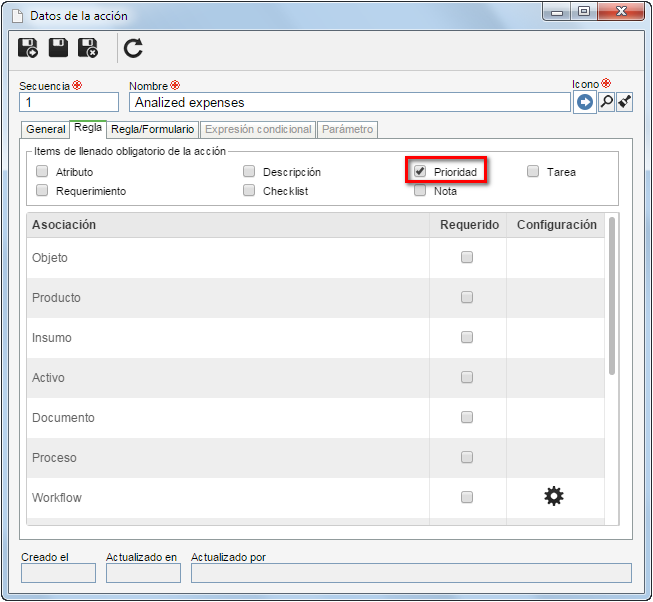The width and height of the screenshot is (653, 602).
Task: Click the Asociación column header
Action: (x=228, y=225)
